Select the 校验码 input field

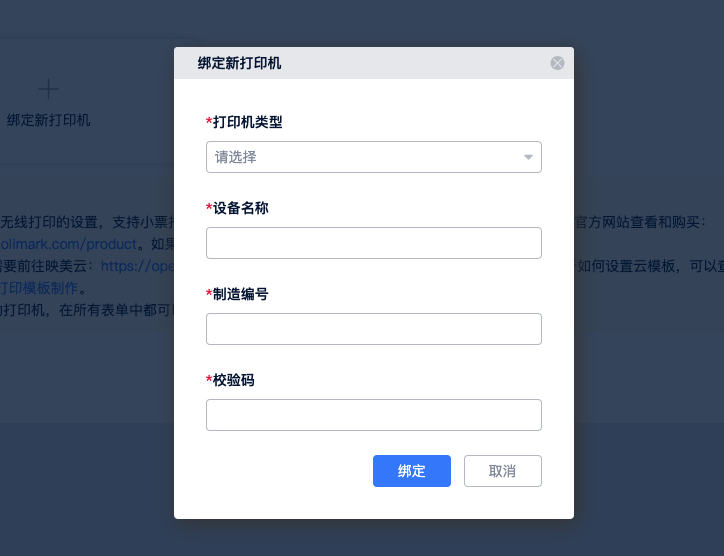pyautogui.click(x=373, y=415)
